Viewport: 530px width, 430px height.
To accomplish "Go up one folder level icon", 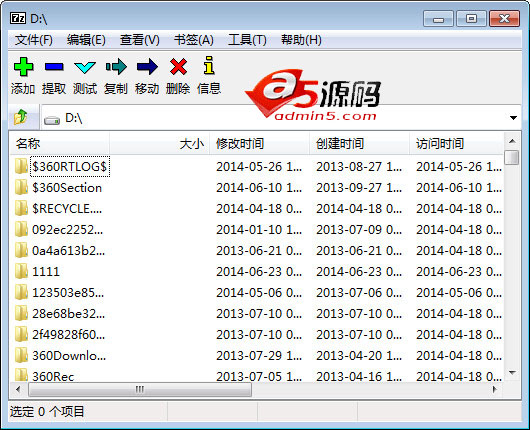I will click(x=21, y=117).
